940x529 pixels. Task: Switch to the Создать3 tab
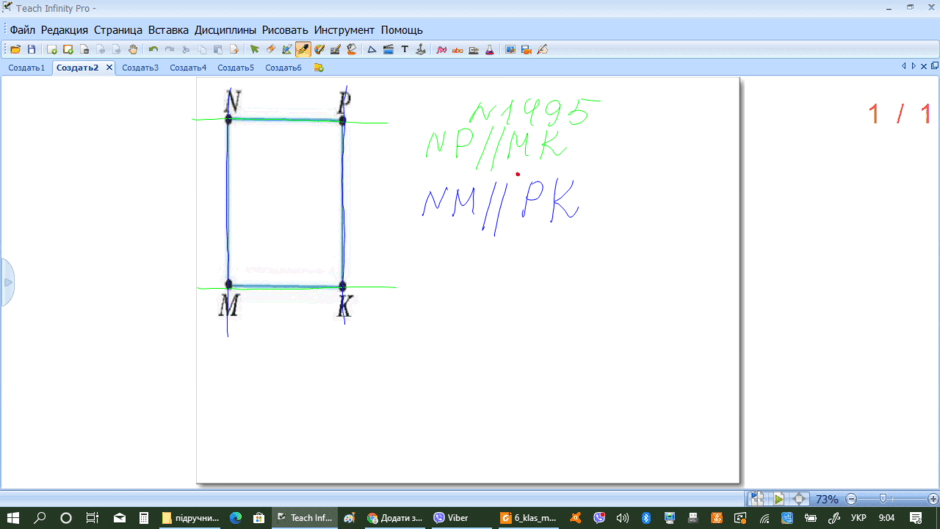(140, 68)
